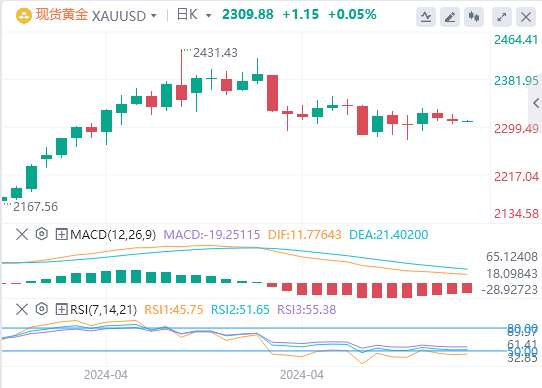
Task: Switch chart type via candlestick icon
Action: tap(474, 16)
